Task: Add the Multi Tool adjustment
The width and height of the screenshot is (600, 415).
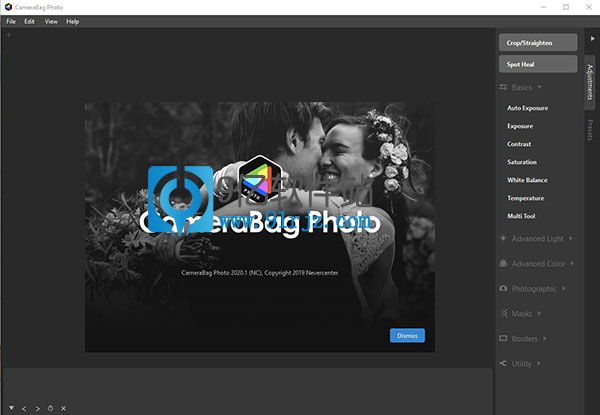Action: tap(521, 216)
